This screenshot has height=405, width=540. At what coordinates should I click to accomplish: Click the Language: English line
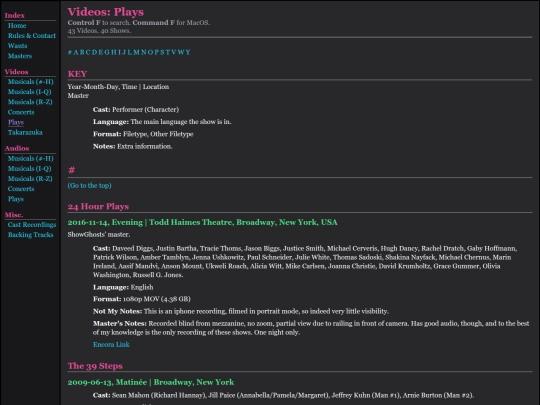(x=123, y=287)
